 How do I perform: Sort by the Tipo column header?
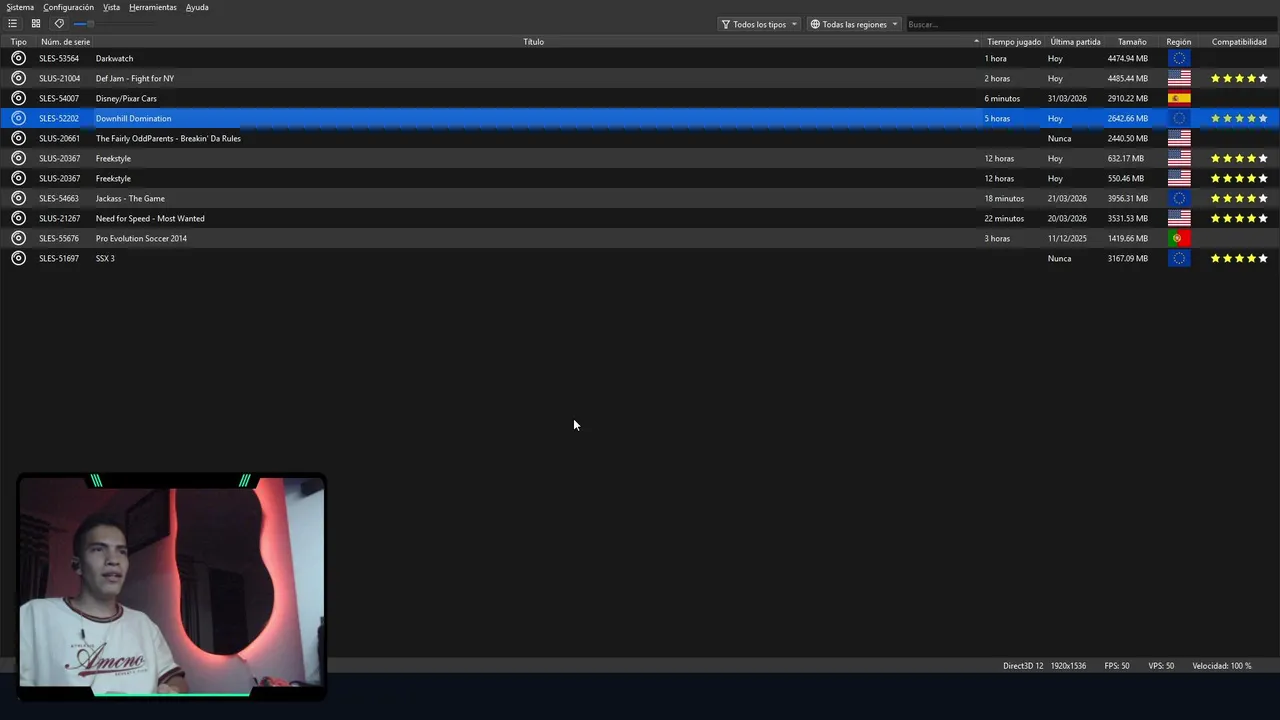pyautogui.click(x=18, y=42)
